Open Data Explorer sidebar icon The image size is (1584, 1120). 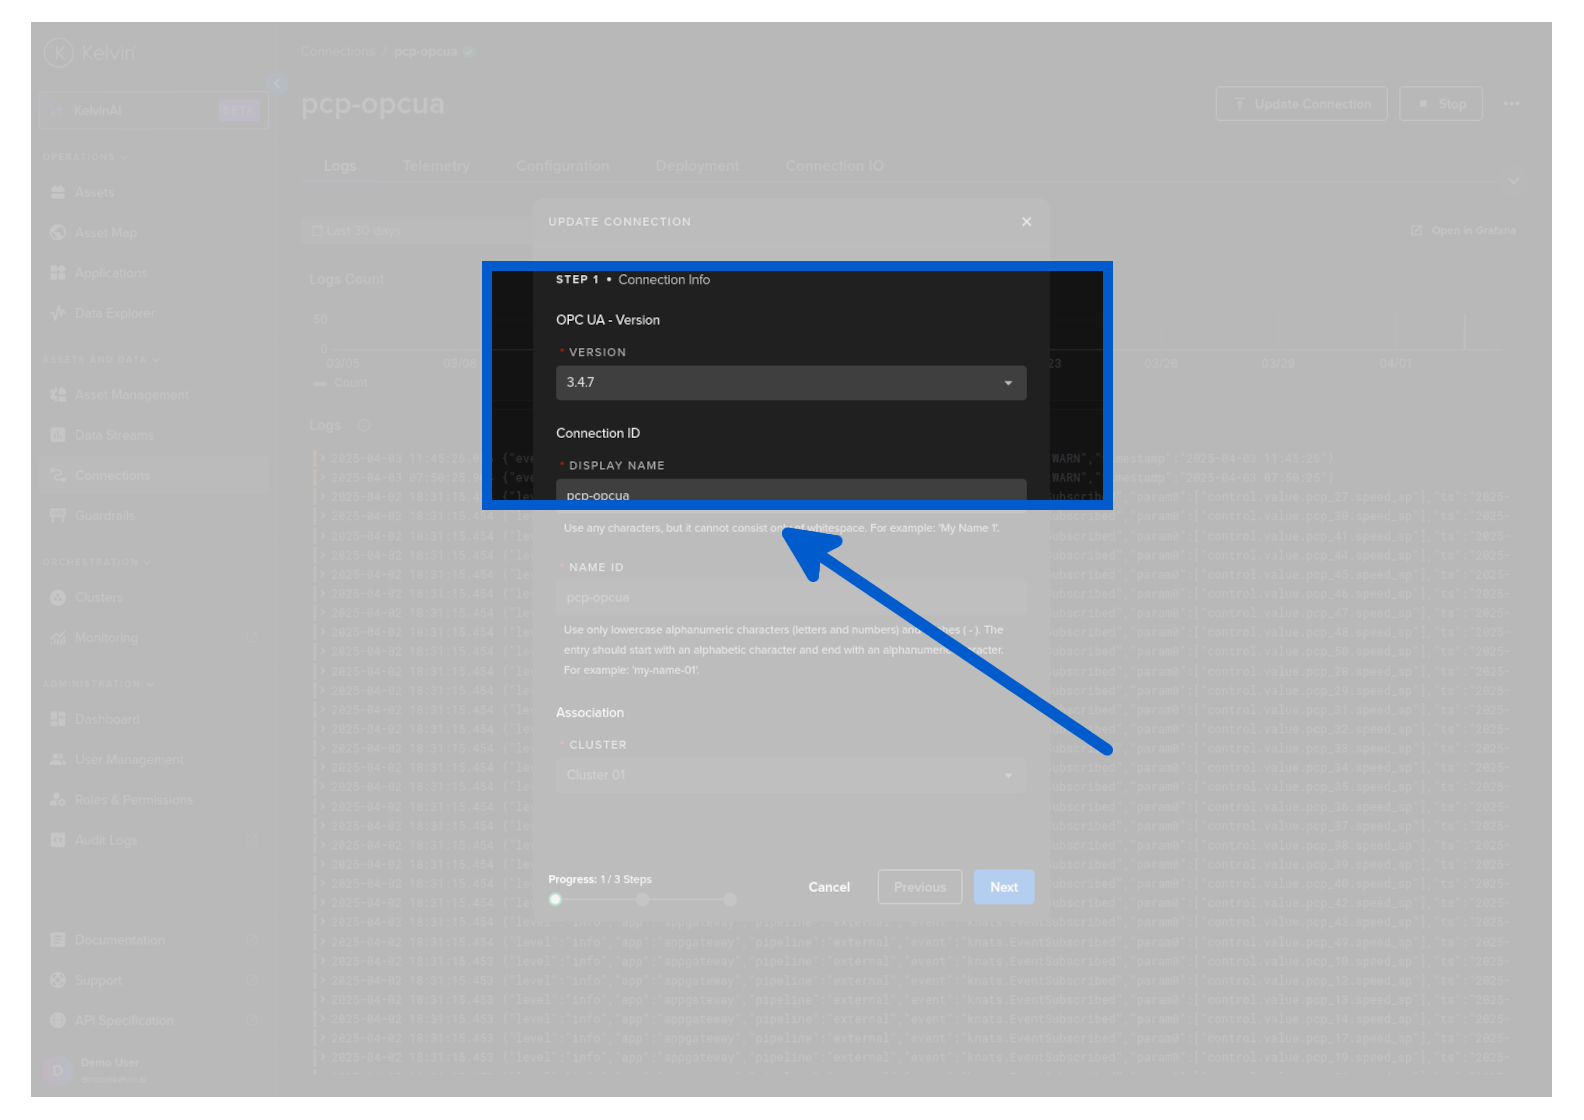[58, 313]
